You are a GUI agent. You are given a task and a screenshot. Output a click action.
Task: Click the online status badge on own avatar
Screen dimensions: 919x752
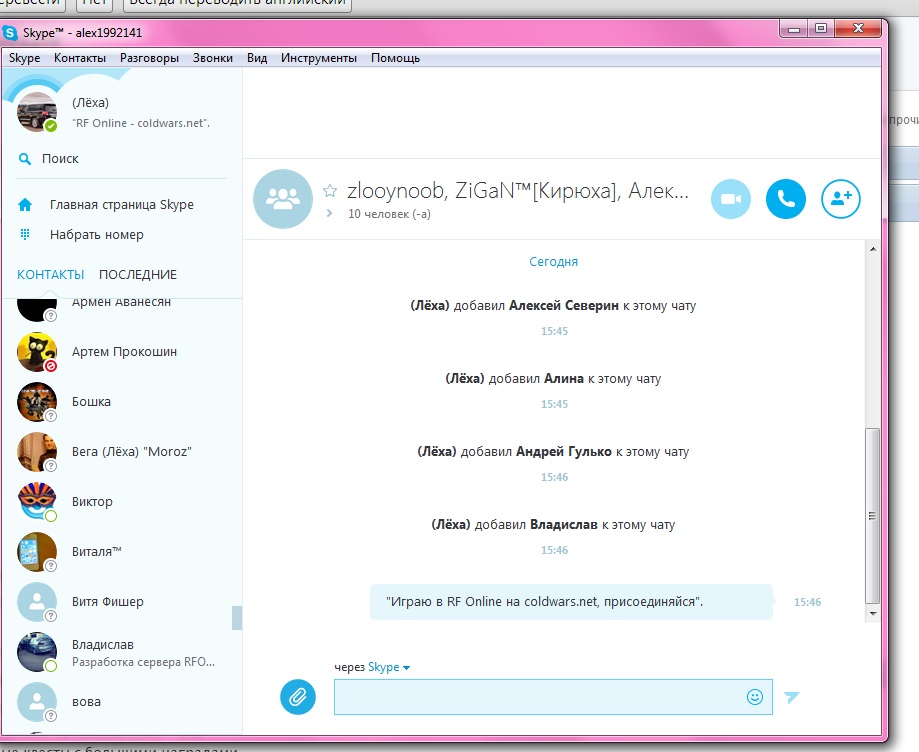51,126
